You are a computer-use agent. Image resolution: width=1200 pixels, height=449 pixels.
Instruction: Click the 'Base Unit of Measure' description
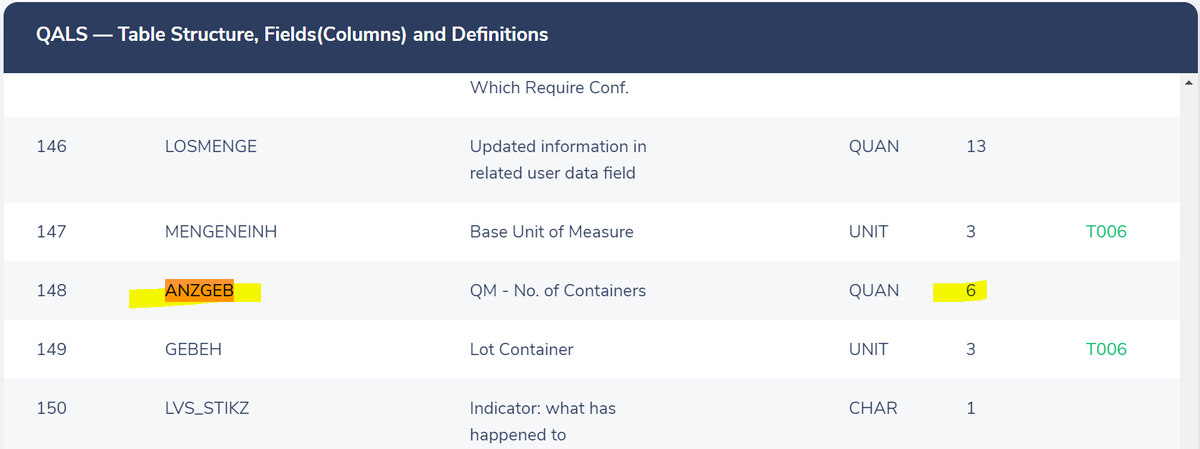(x=551, y=232)
